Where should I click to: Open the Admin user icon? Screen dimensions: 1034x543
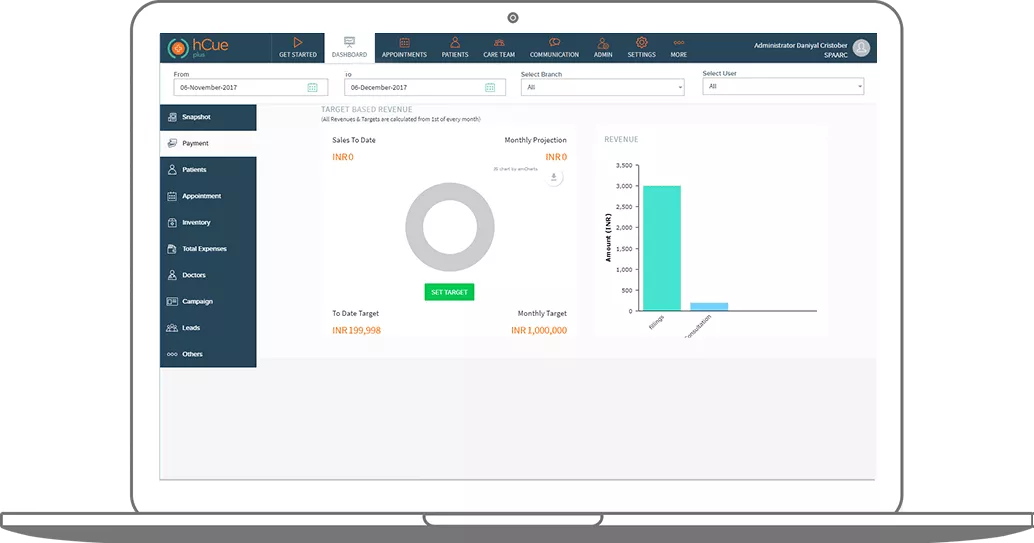(603, 43)
